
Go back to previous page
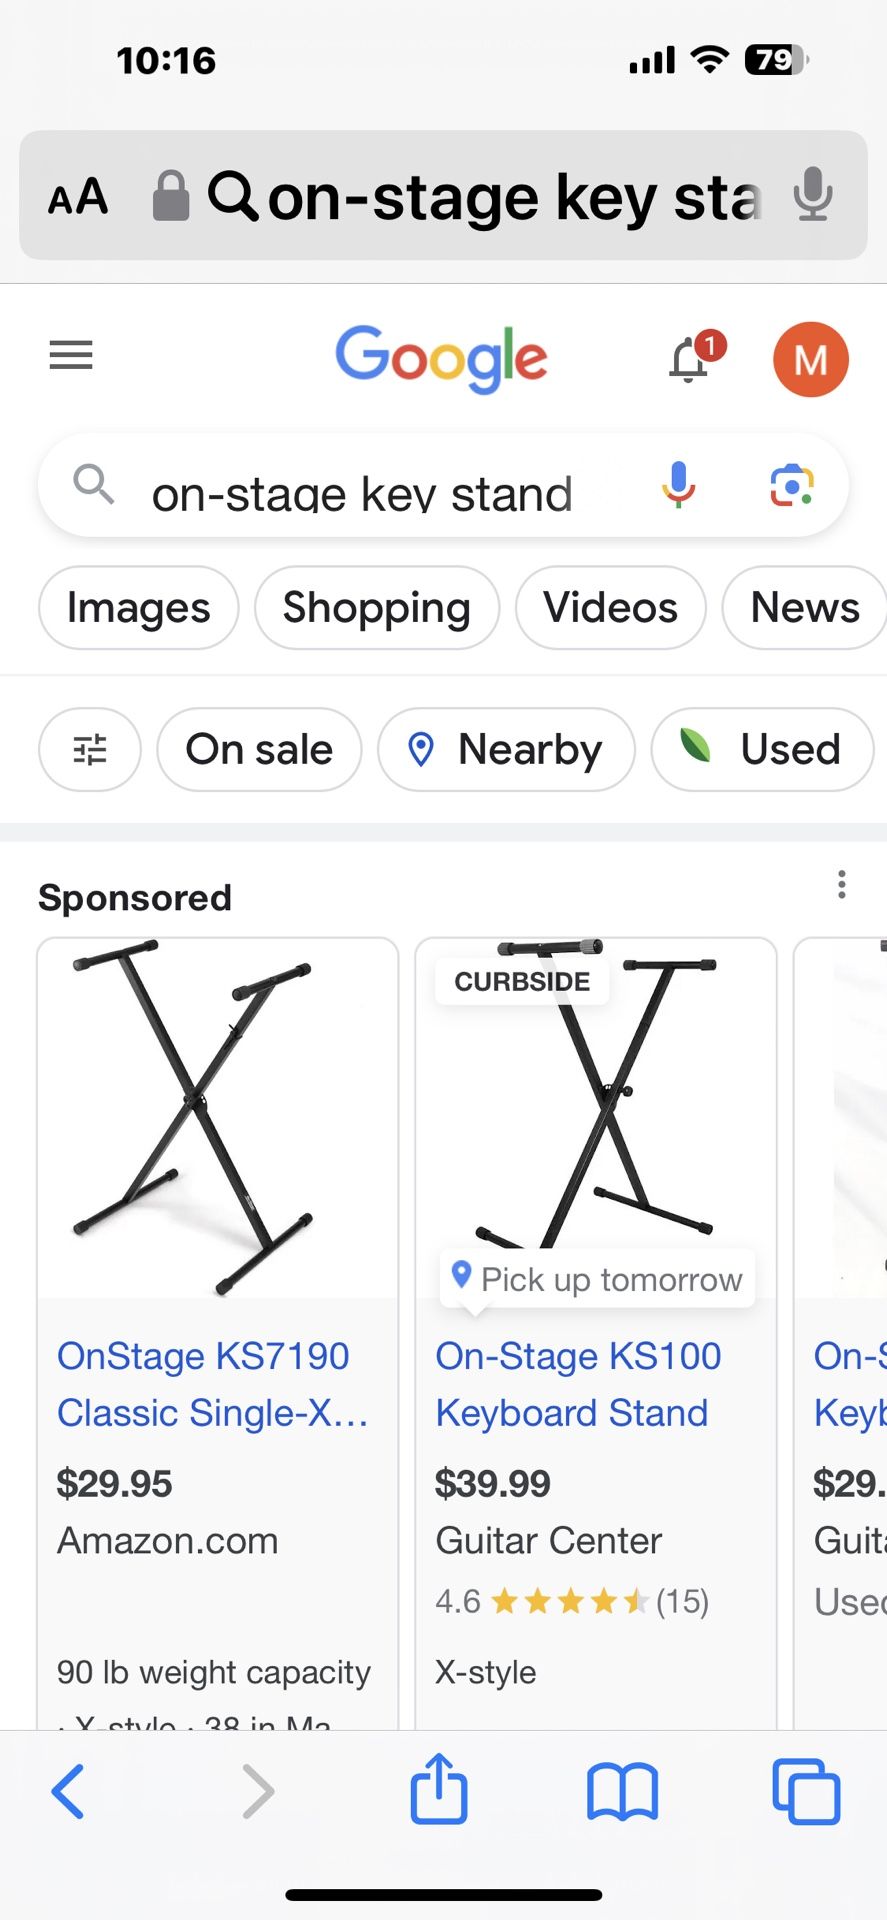[x=68, y=1791]
